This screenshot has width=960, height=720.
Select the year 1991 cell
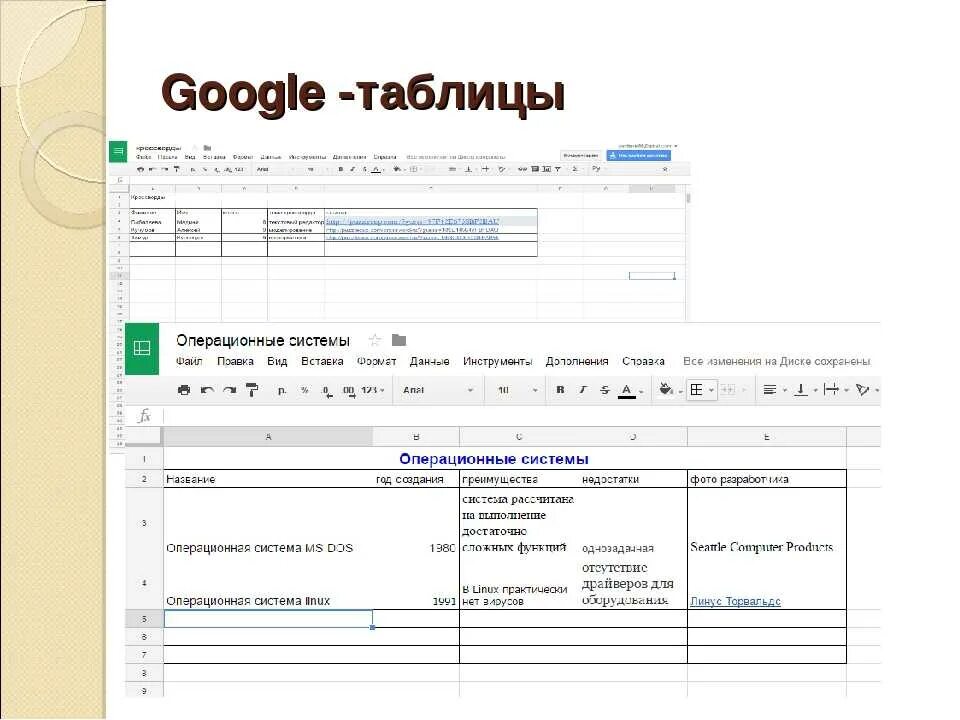[x=416, y=583]
